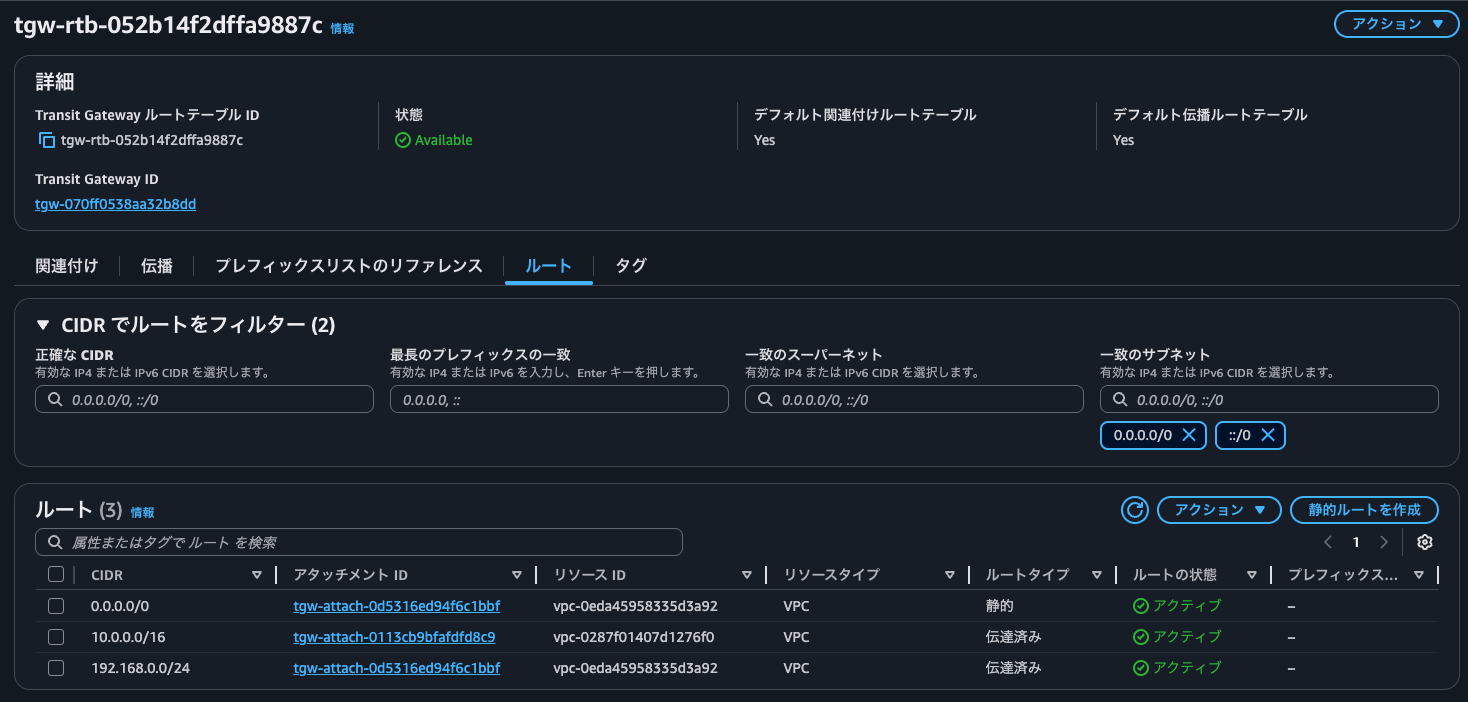Open the routes table preferences gear
The width and height of the screenshot is (1468, 702).
(1424, 542)
